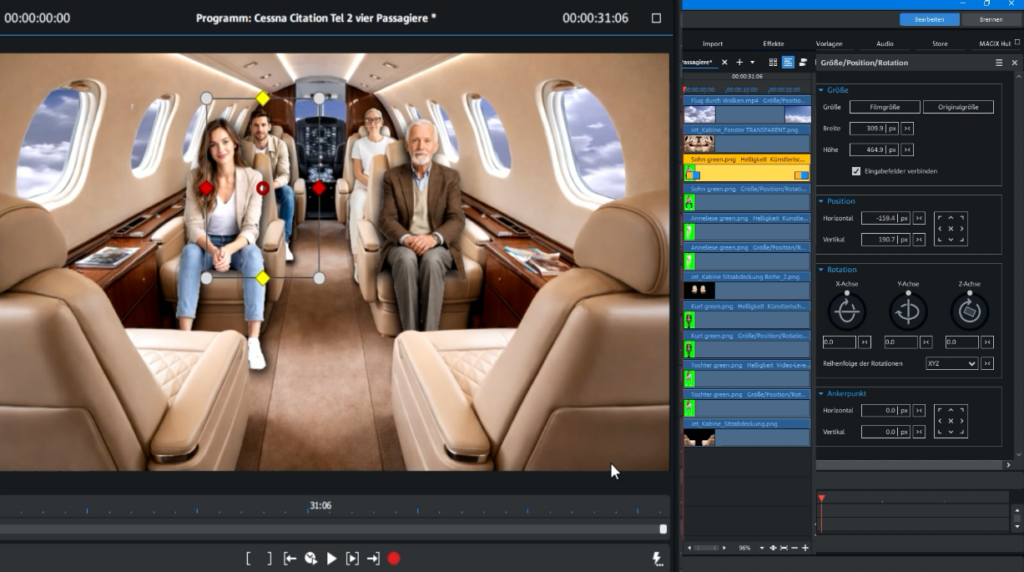Open the Effekte tab
1024x572 pixels.
(x=773, y=44)
